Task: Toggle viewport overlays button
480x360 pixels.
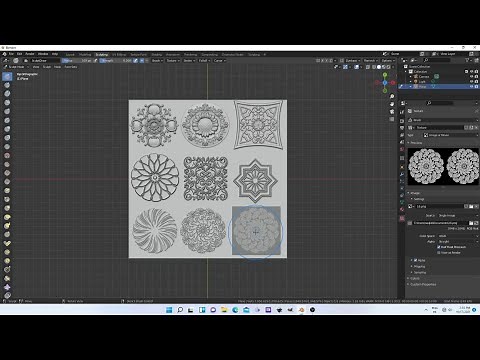Action: click(x=357, y=67)
